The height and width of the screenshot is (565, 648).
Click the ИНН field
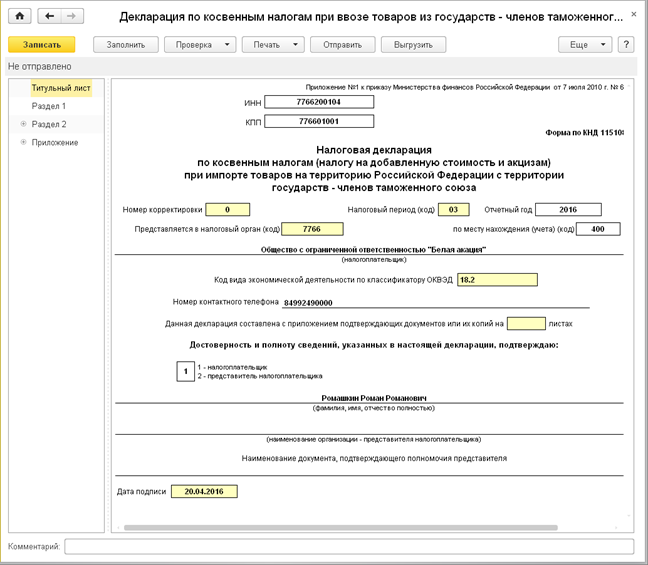319,102
